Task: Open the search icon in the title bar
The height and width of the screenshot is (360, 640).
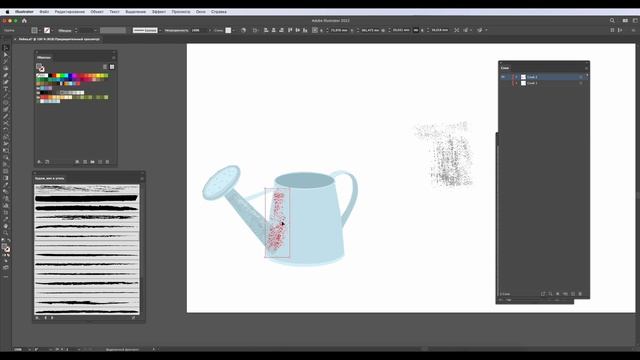Action: point(612,20)
